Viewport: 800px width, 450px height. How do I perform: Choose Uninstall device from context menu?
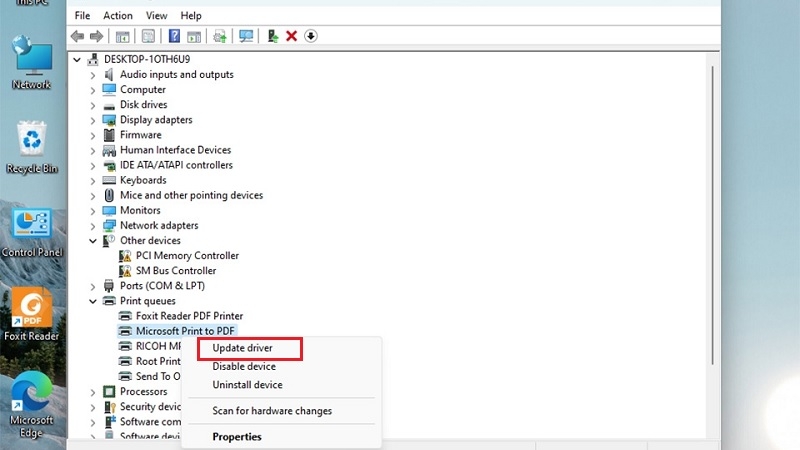[x=281, y=385]
